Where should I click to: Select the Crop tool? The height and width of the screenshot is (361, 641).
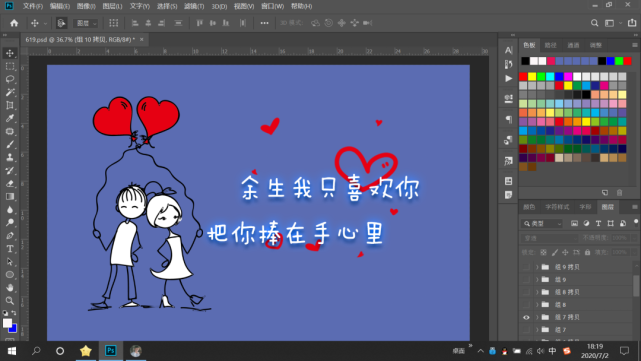10,105
